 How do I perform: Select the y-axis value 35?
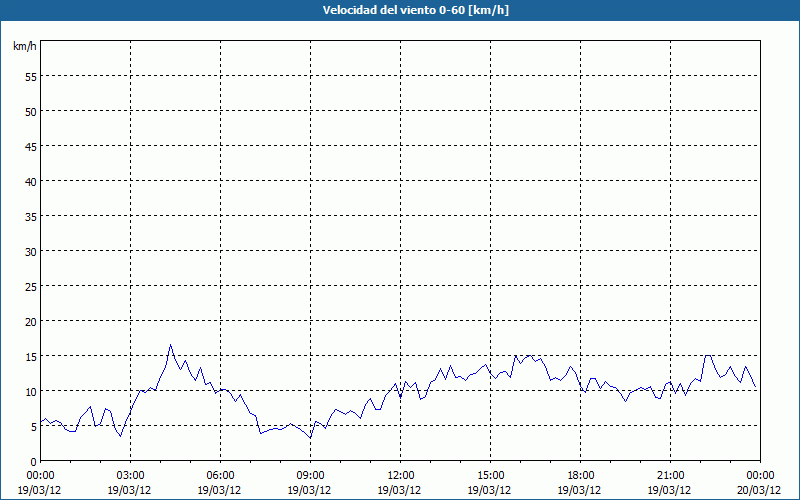(31, 216)
